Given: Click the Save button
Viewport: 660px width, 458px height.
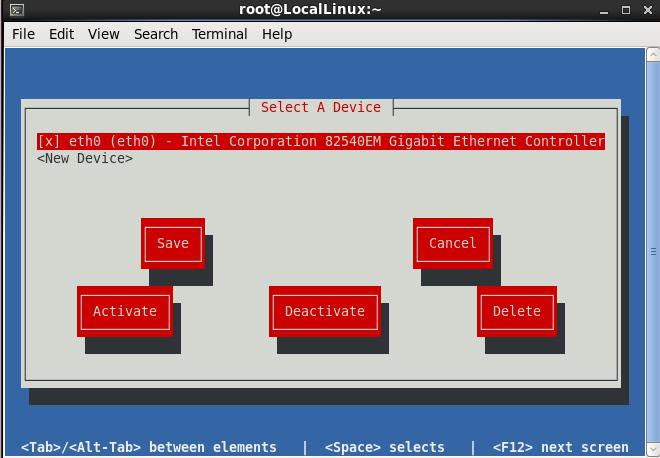Looking at the screenshot, I should 173,243.
